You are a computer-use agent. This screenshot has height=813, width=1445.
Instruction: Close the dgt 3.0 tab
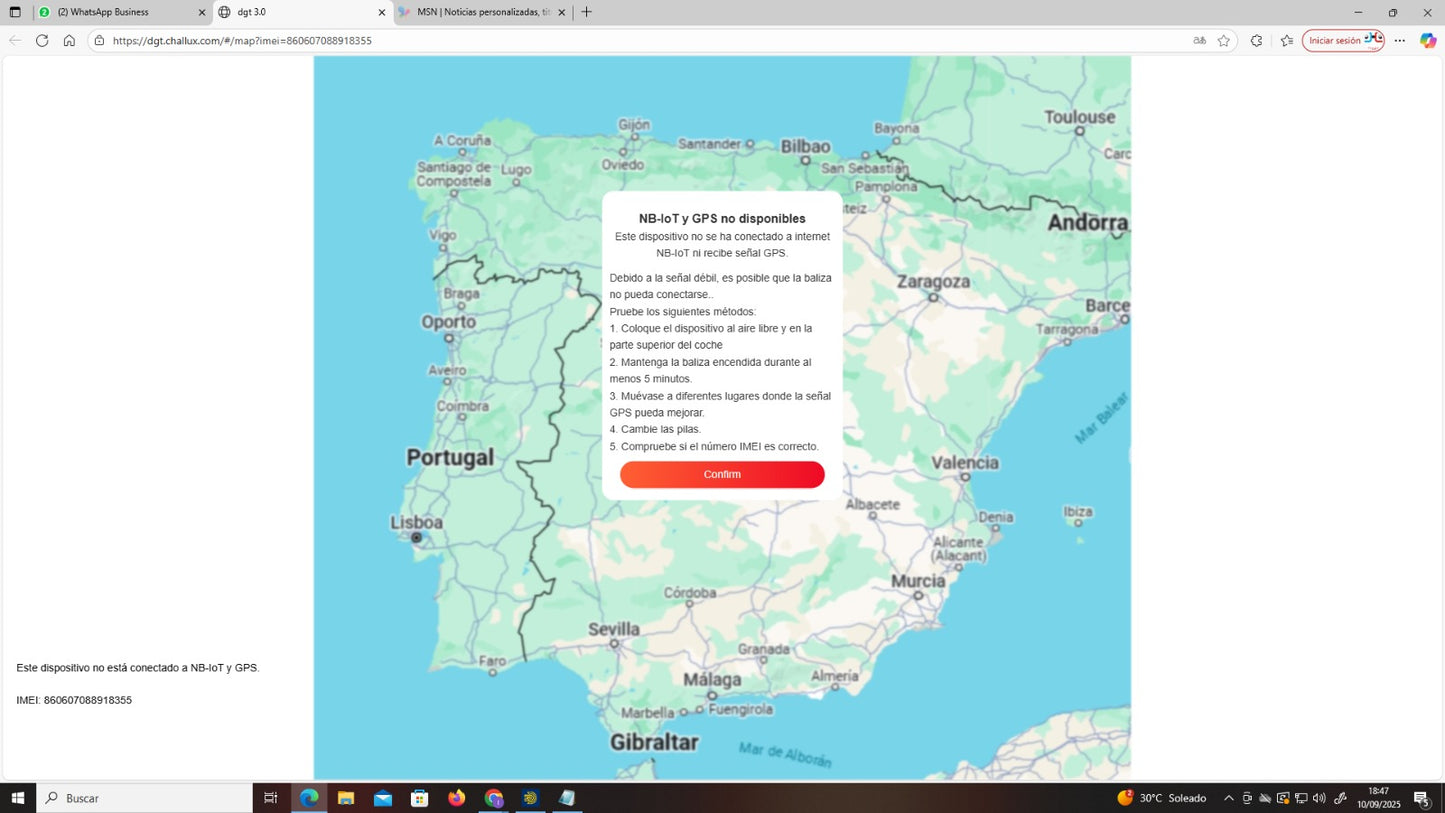tap(381, 13)
